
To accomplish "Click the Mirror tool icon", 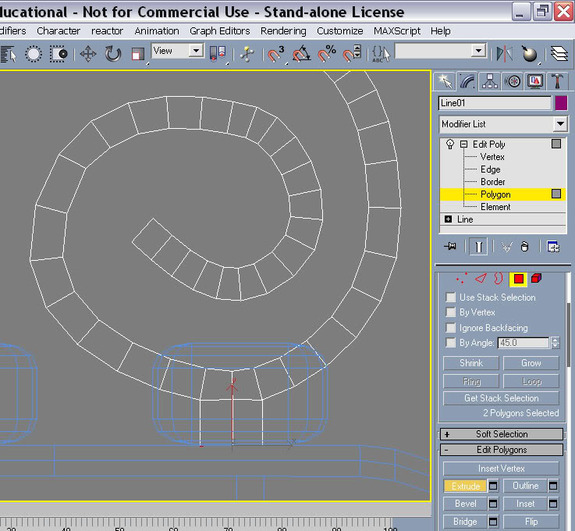I will click(505, 54).
